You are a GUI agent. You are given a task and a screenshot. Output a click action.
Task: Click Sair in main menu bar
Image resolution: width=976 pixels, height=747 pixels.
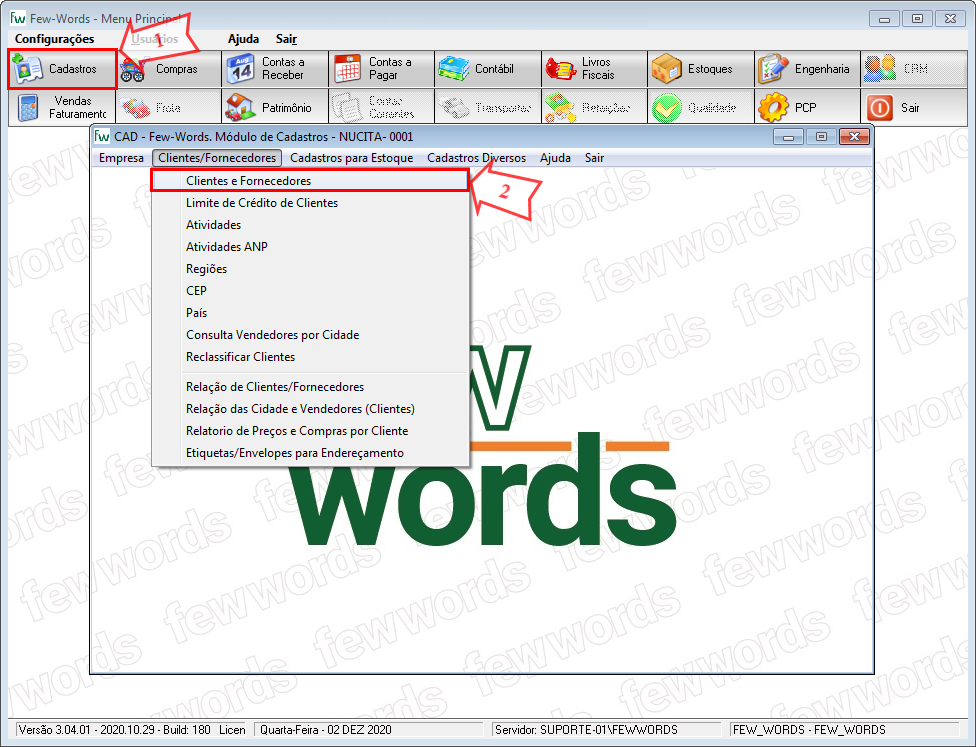286,39
